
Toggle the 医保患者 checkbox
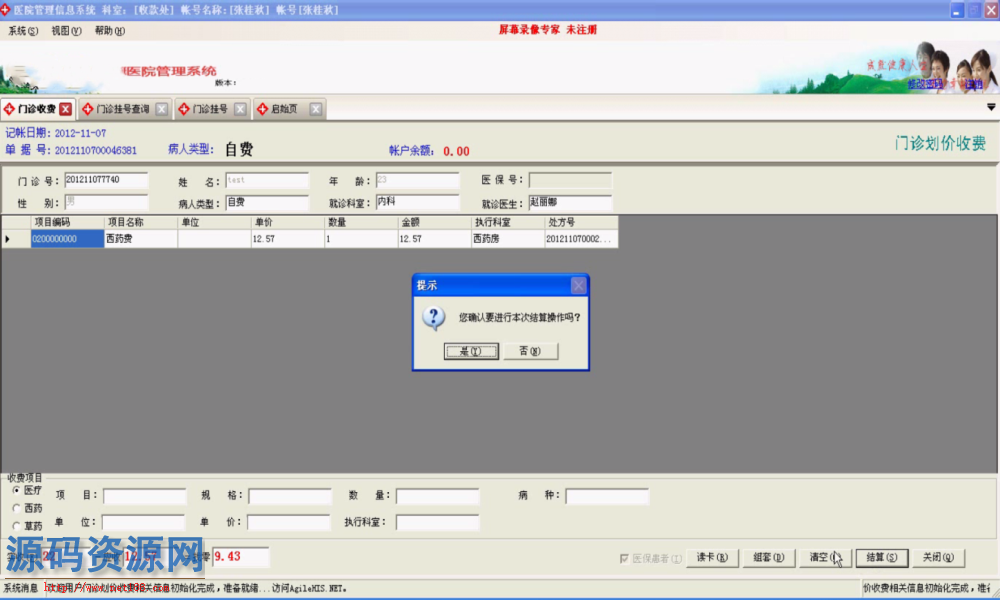[626, 558]
